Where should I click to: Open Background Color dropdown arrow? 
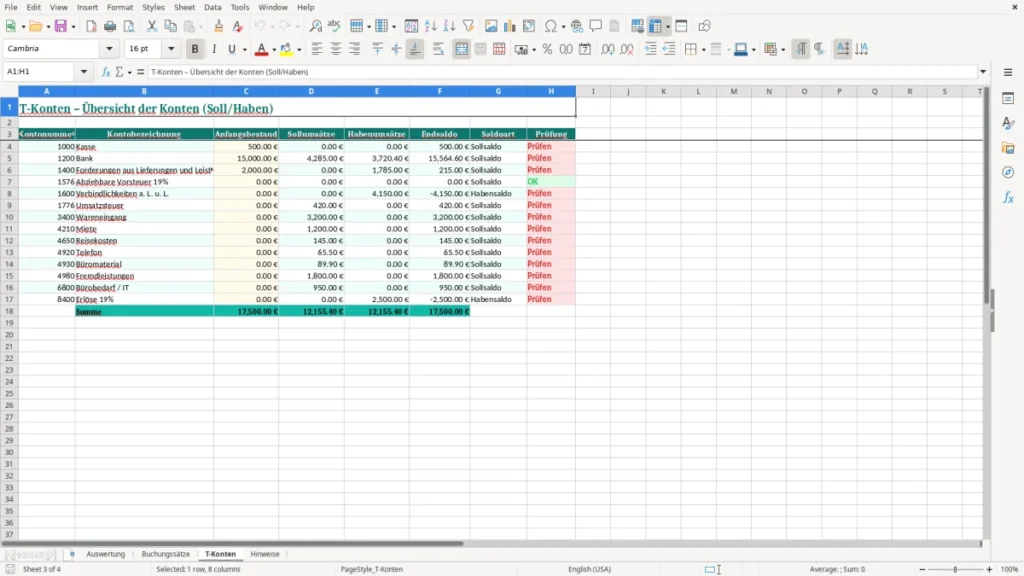(299, 50)
